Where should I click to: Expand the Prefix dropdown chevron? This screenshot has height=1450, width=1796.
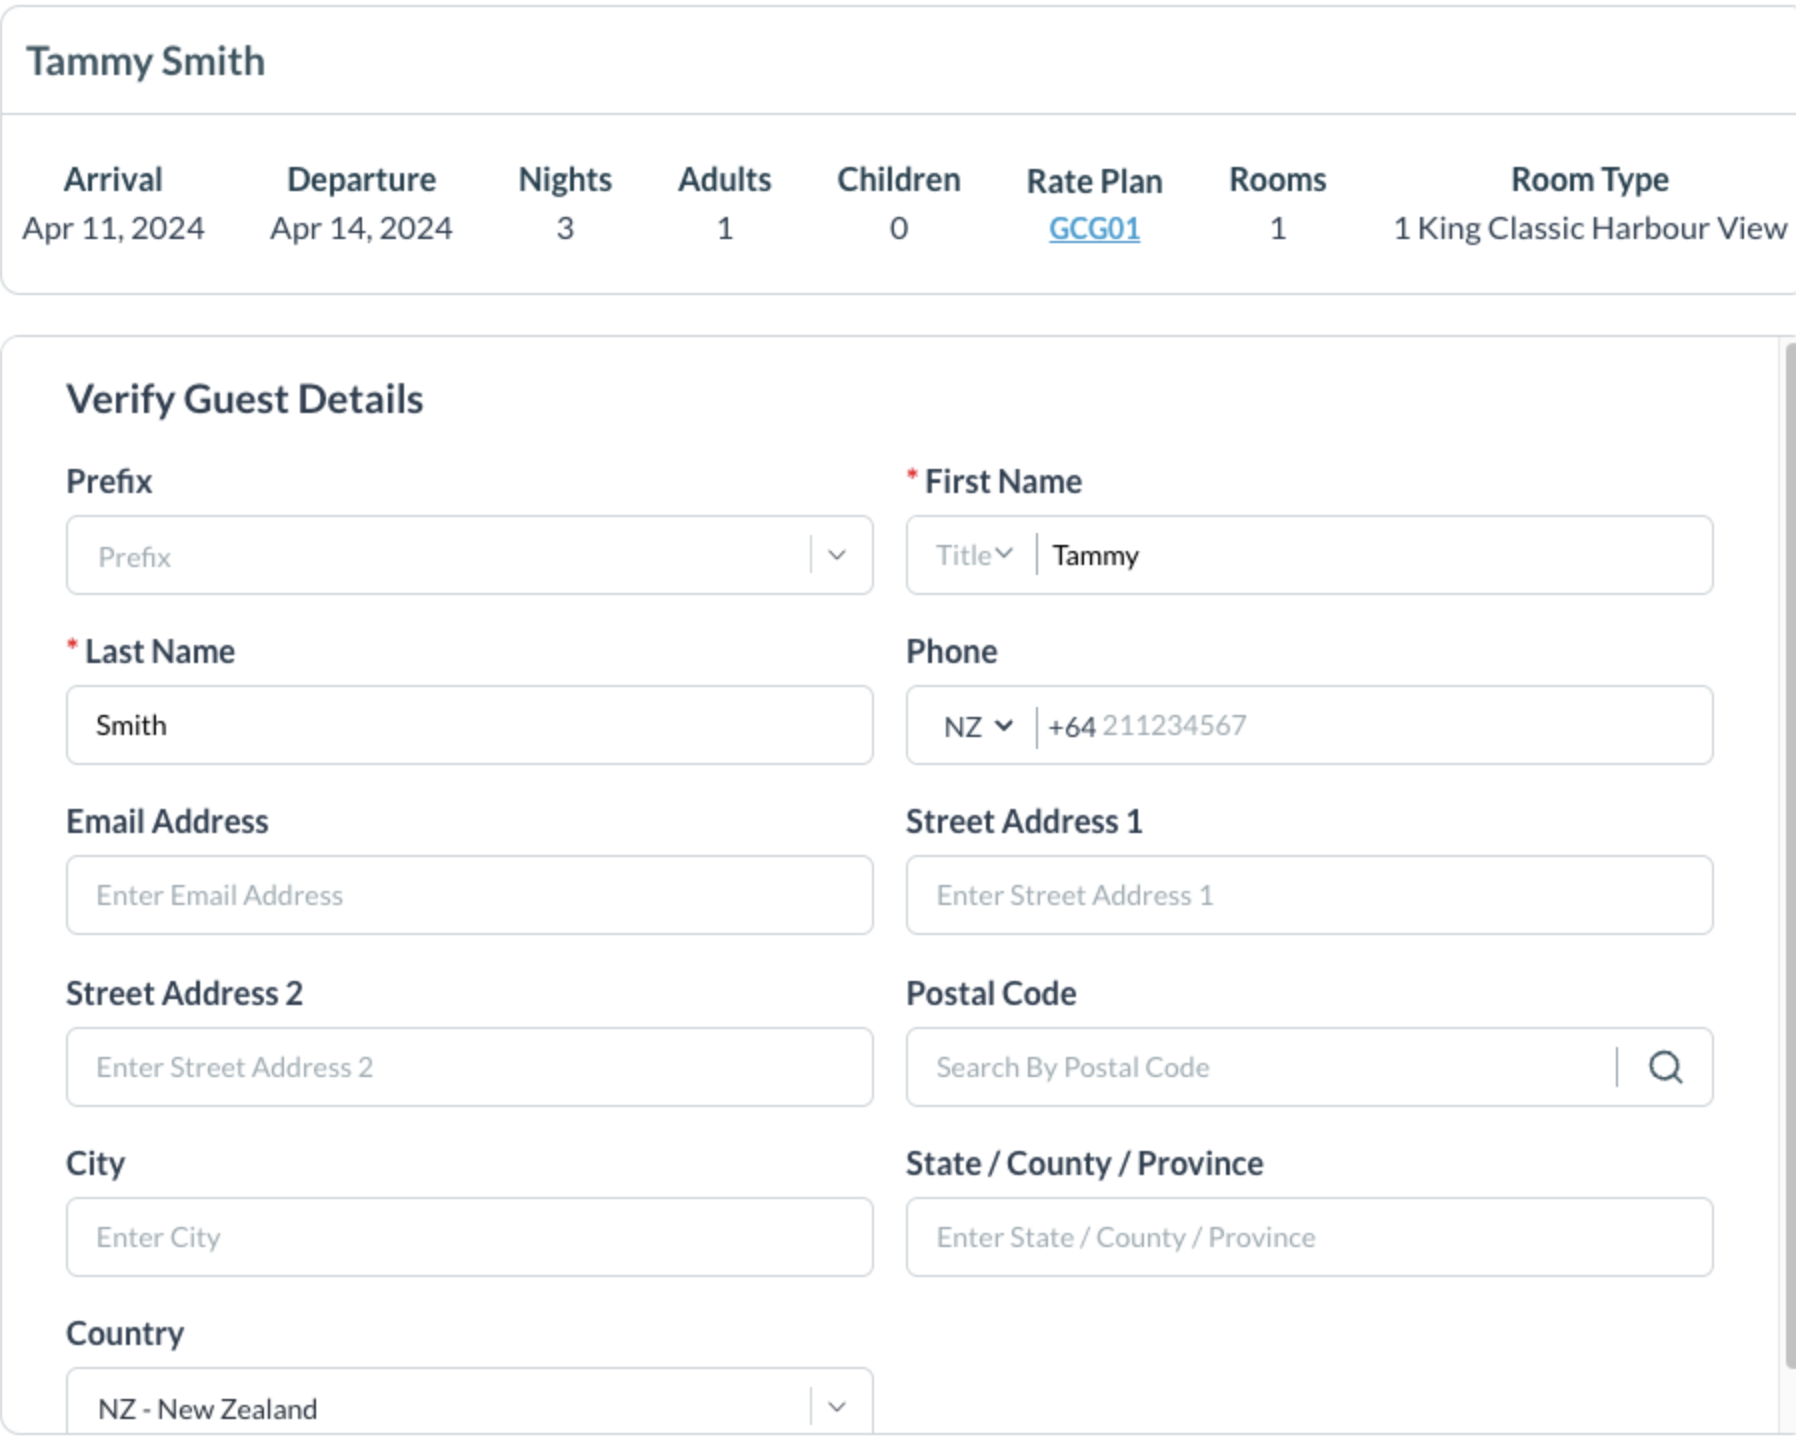coord(837,555)
